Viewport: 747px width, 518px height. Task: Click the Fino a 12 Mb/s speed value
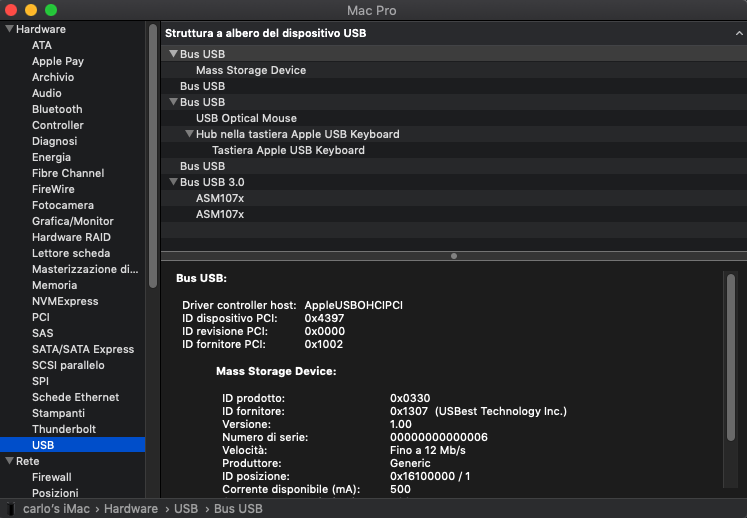(428, 450)
